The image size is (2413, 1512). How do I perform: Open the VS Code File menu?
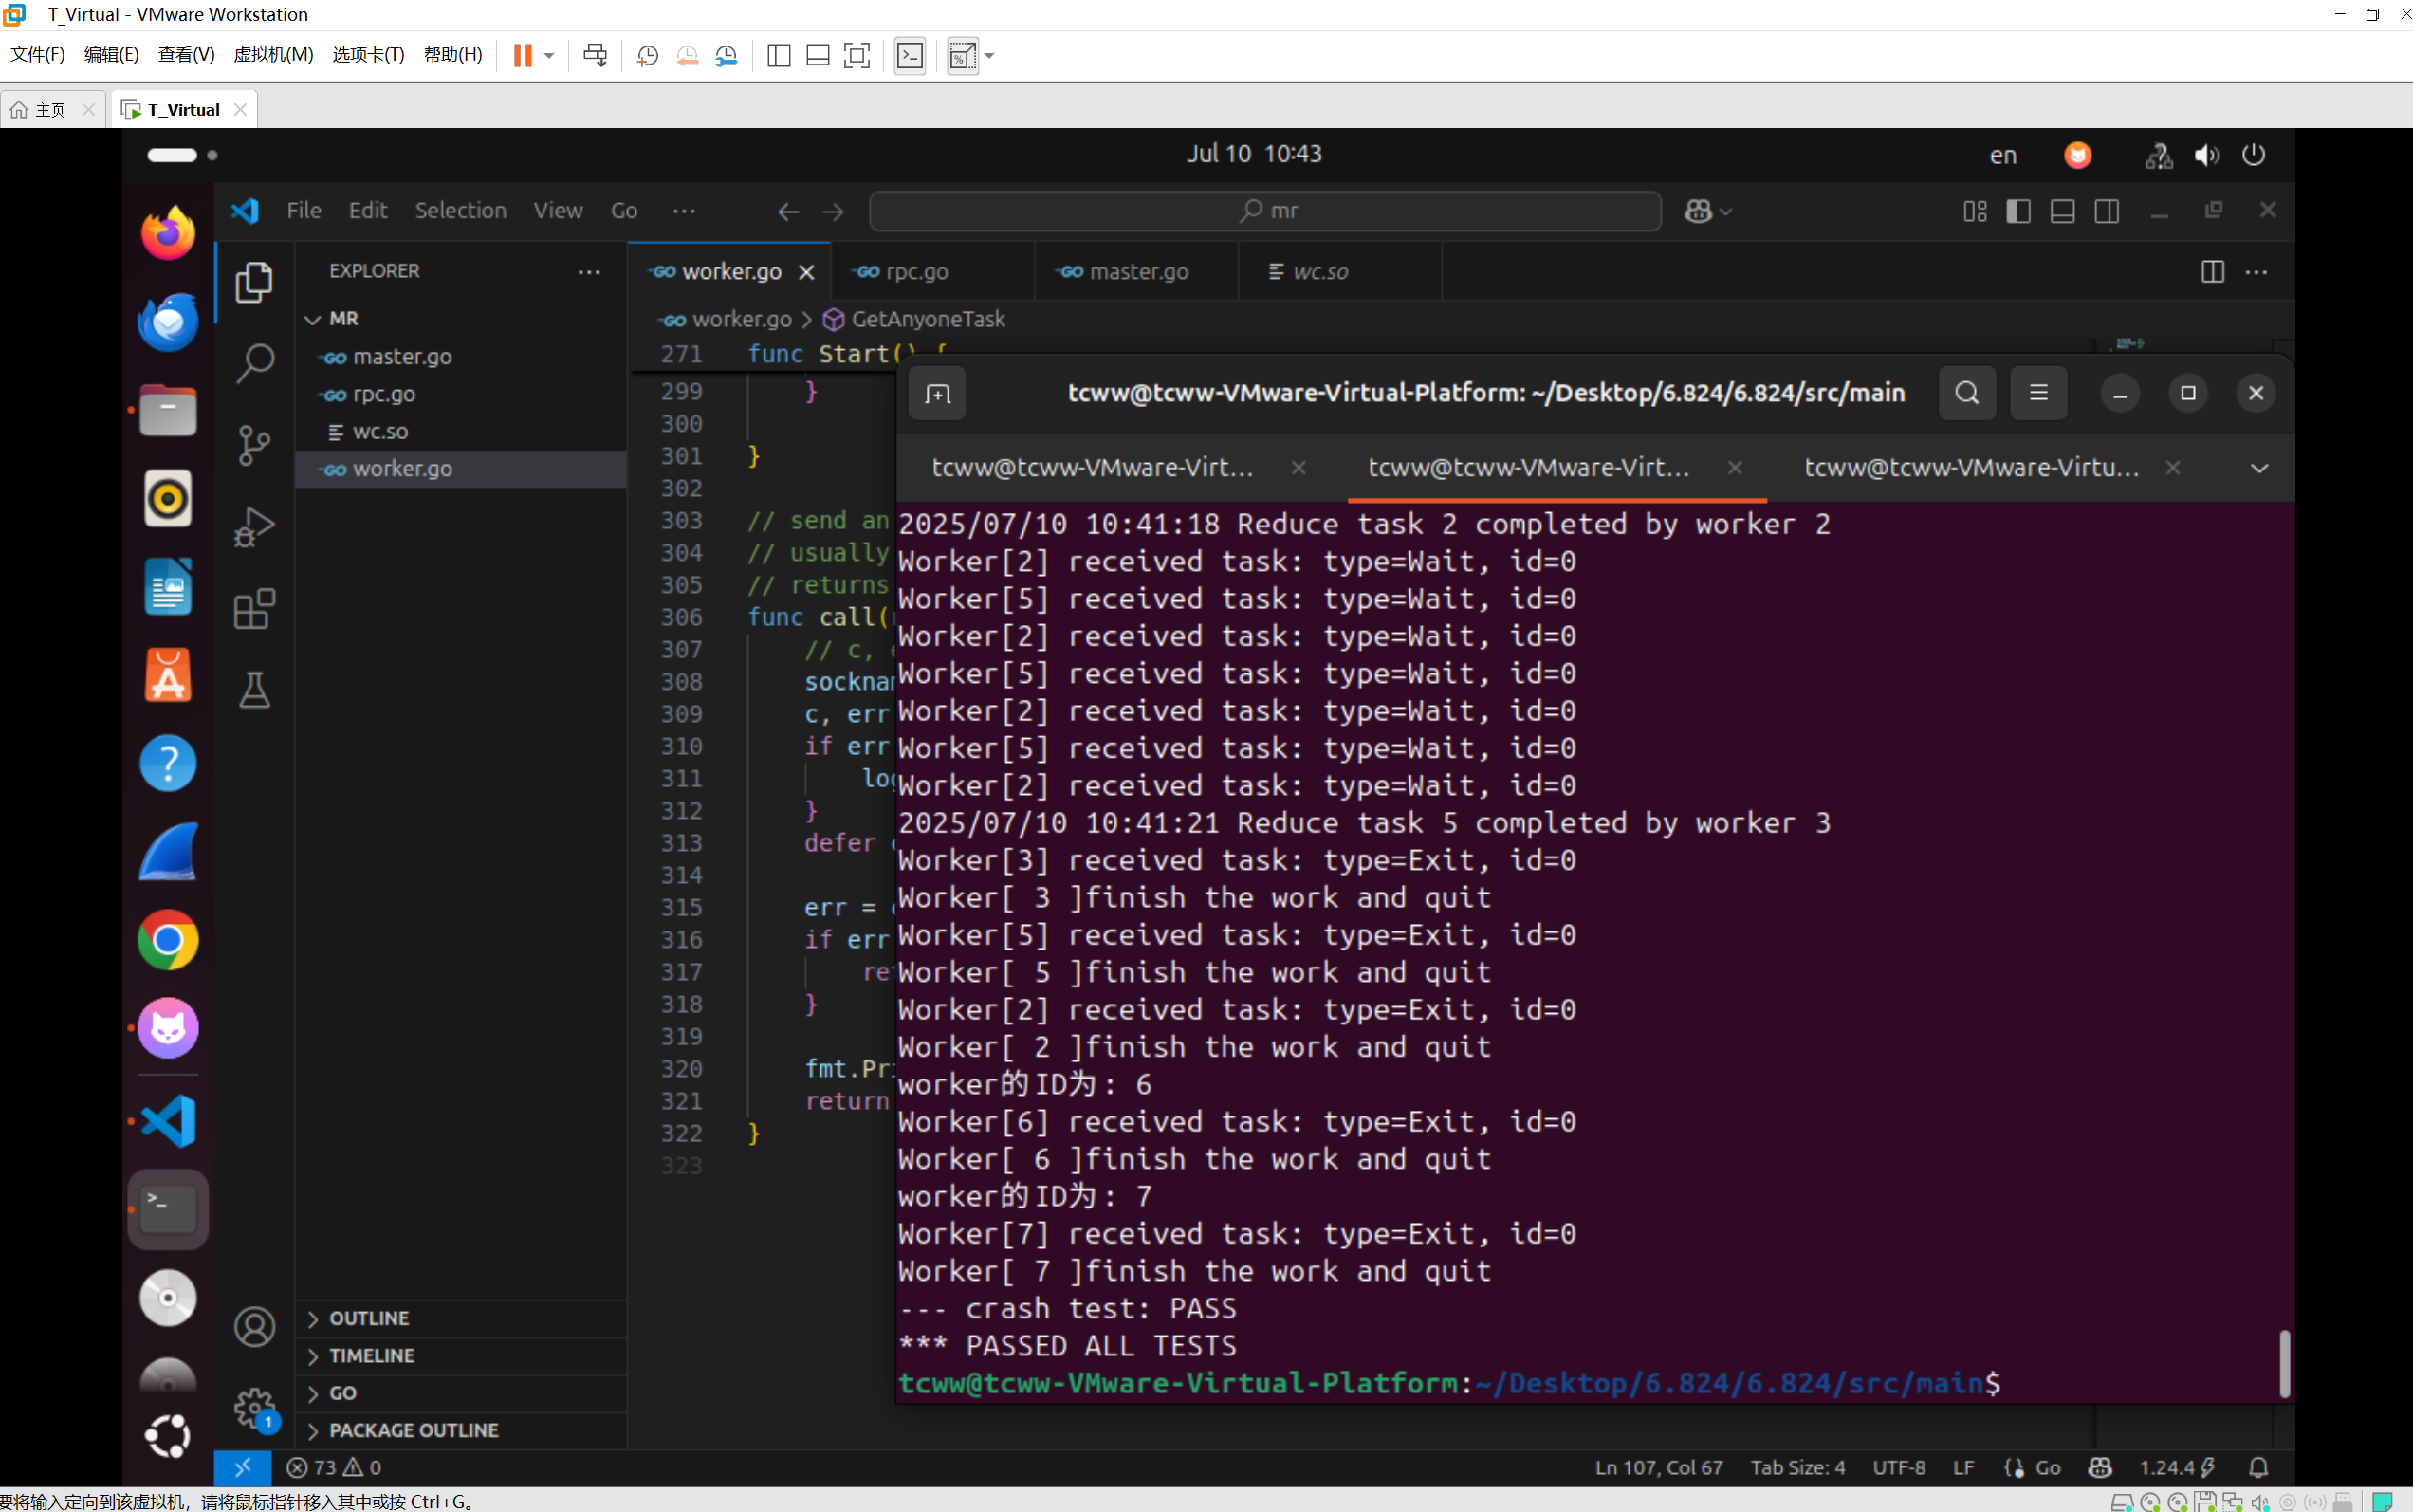tap(304, 211)
